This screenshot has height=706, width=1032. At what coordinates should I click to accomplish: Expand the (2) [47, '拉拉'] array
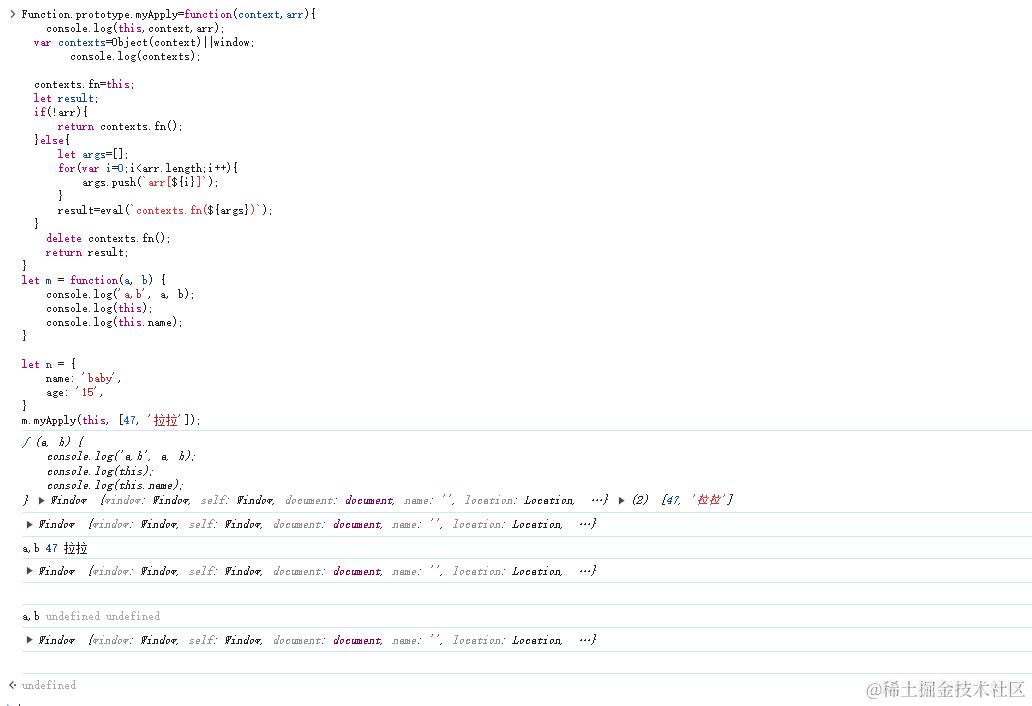(x=621, y=501)
